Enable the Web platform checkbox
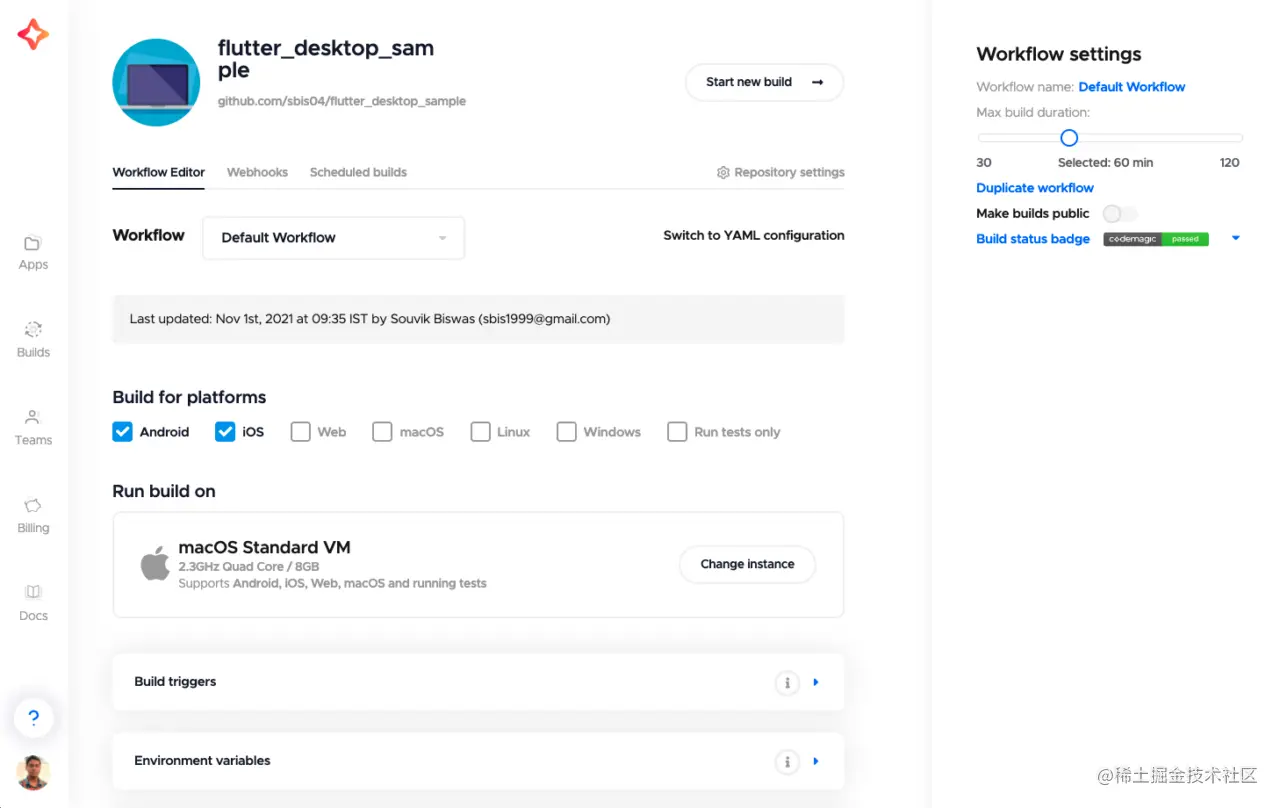 (300, 432)
